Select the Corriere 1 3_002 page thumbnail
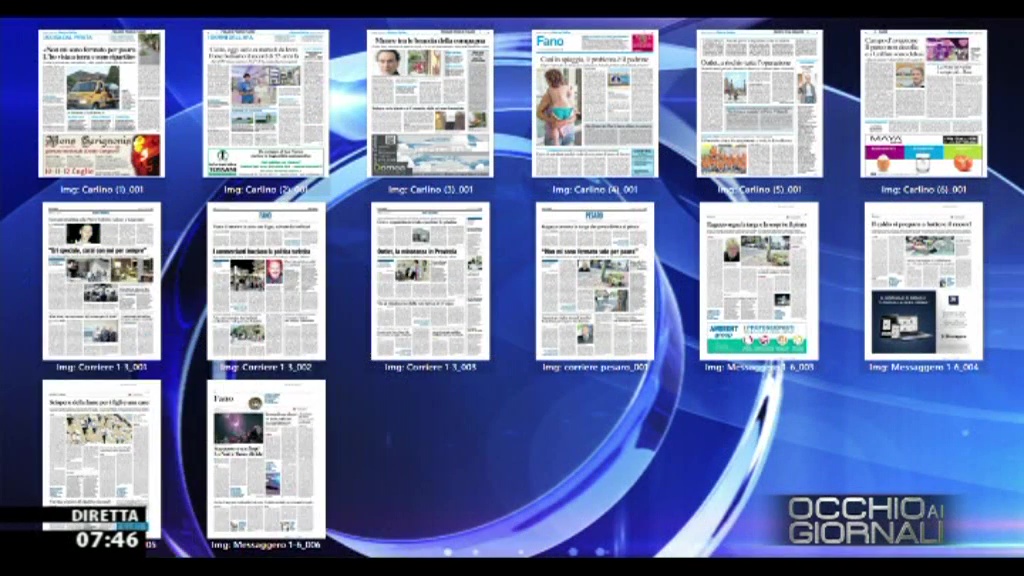Viewport: 1024px width, 576px height. [x=266, y=281]
